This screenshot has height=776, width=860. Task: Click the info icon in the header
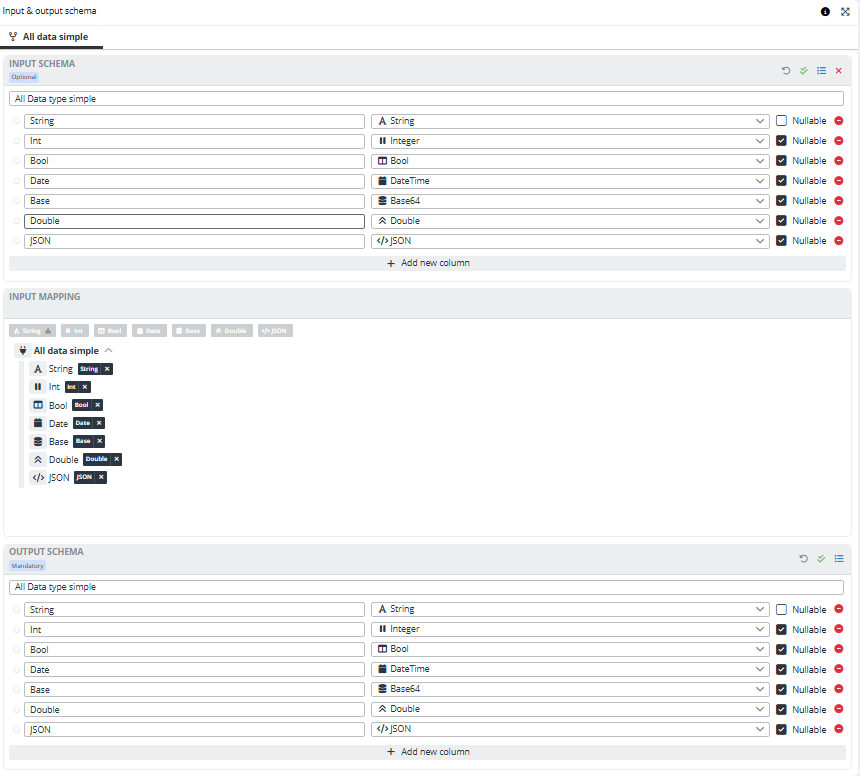tap(825, 12)
